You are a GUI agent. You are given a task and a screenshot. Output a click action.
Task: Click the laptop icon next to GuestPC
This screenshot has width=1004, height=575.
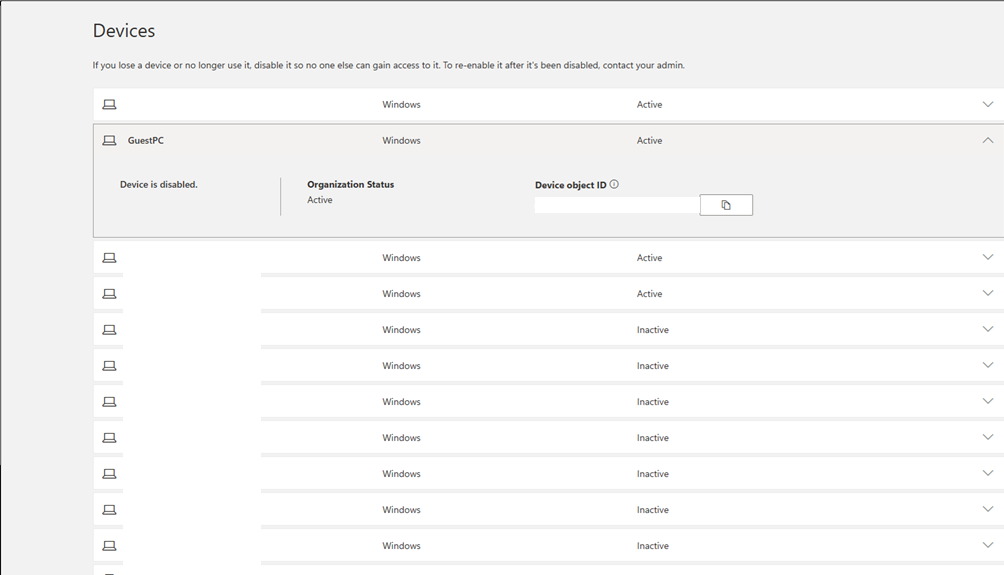click(109, 140)
